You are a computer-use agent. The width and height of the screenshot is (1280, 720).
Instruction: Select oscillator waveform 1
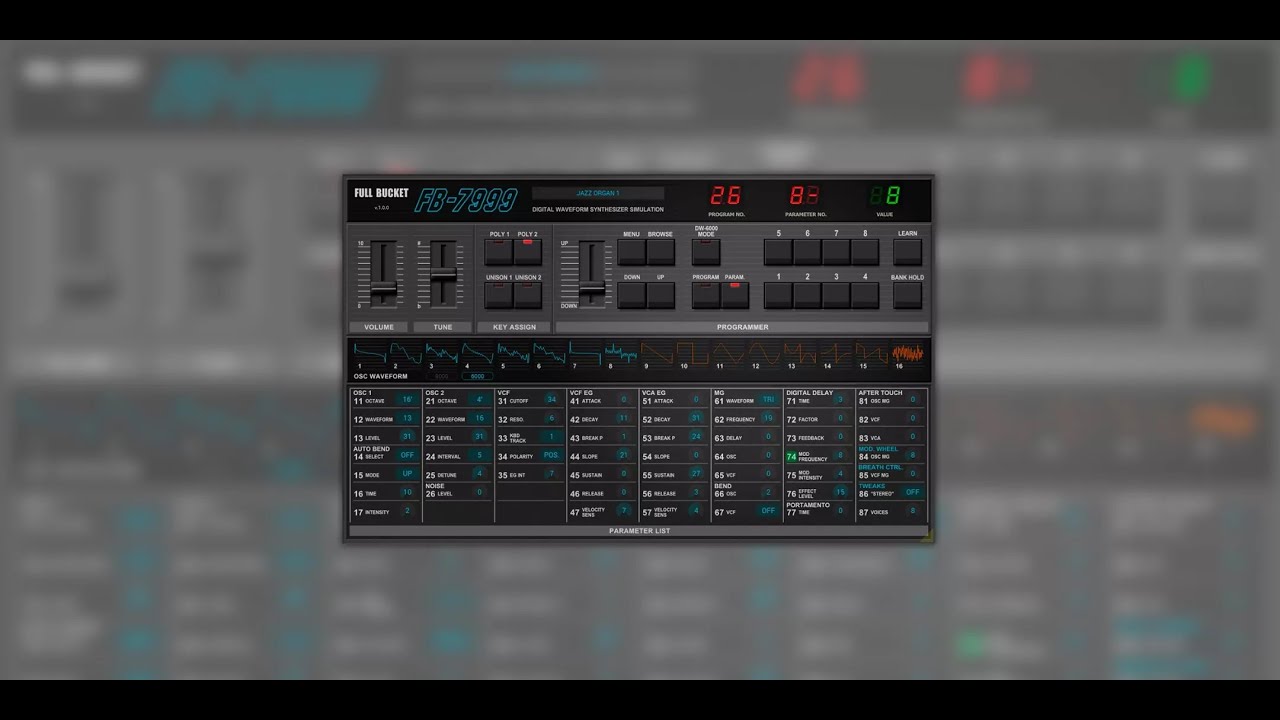click(370, 353)
